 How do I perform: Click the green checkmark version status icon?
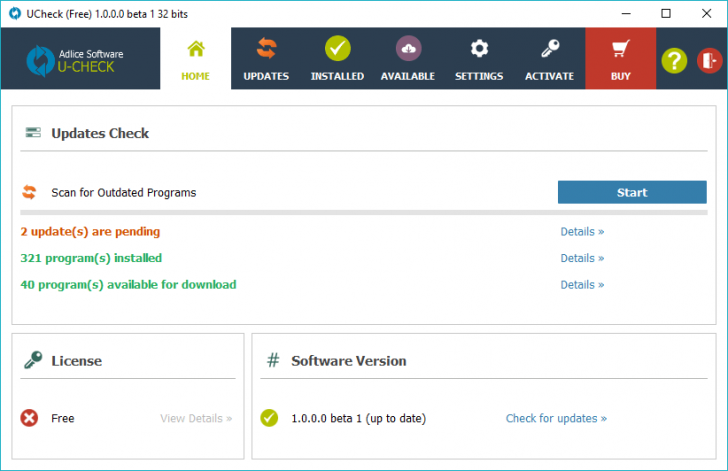click(268, 418)
